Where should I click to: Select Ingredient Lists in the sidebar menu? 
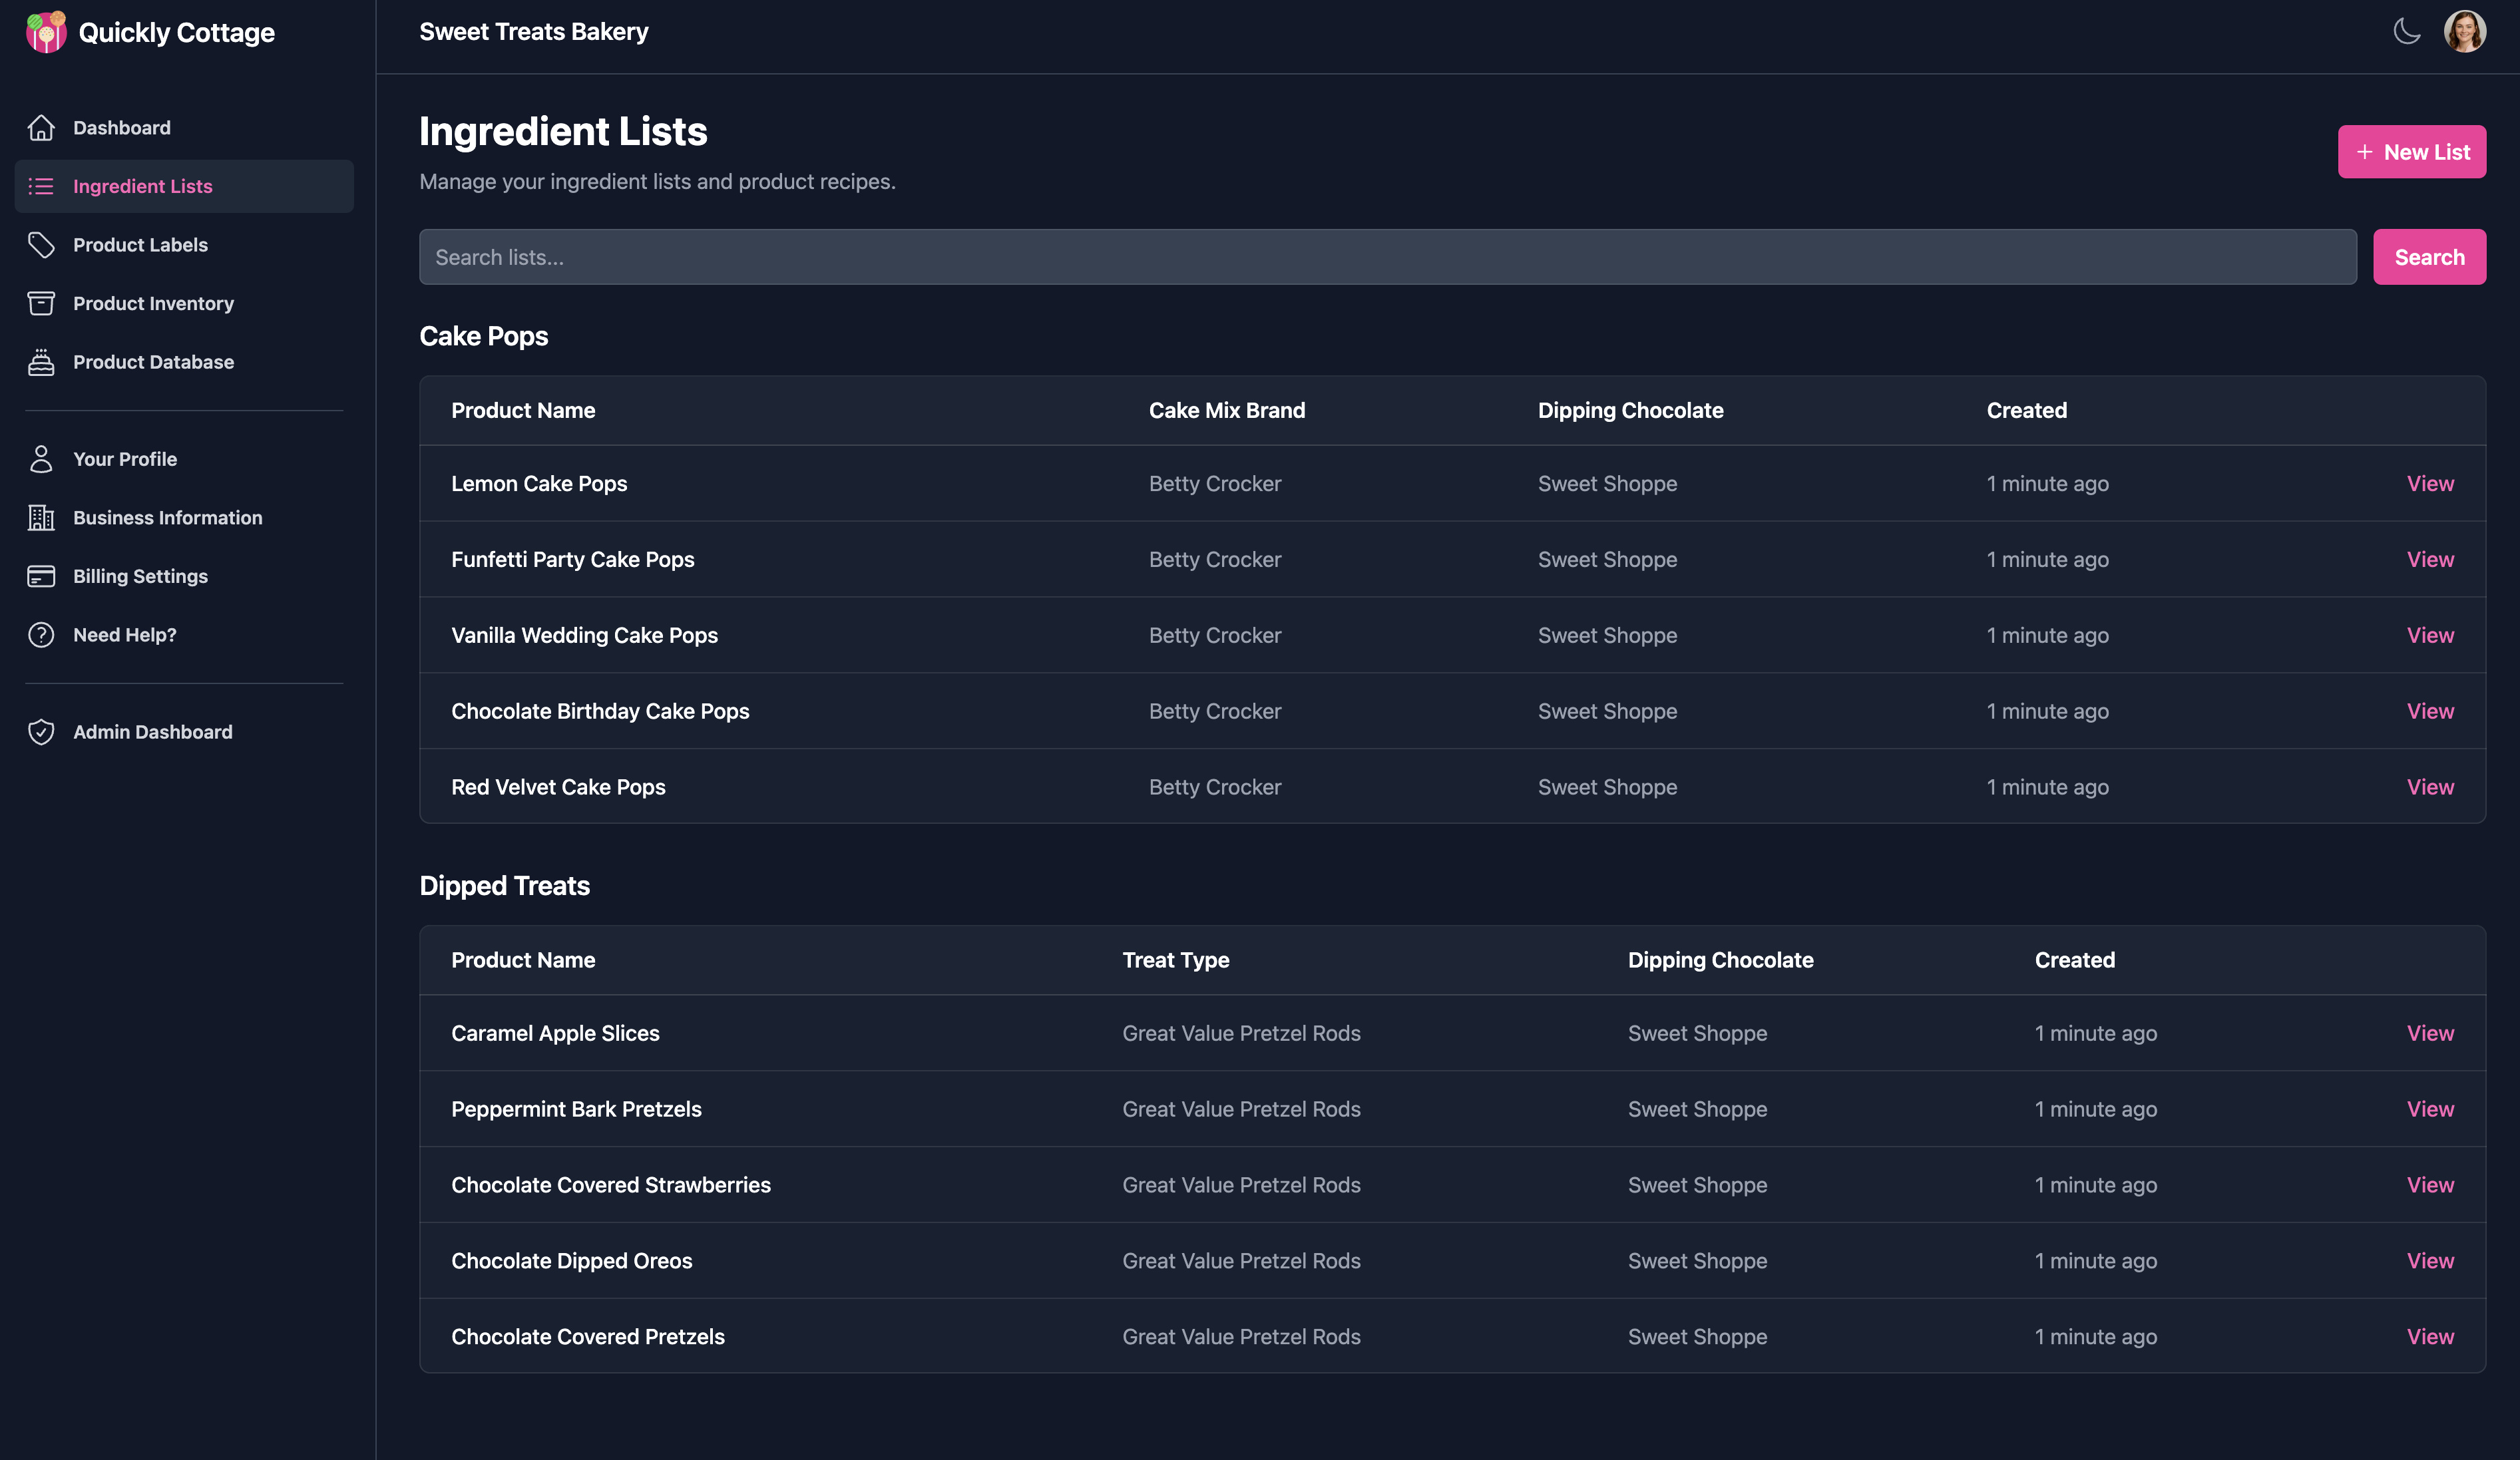[142, 186]
